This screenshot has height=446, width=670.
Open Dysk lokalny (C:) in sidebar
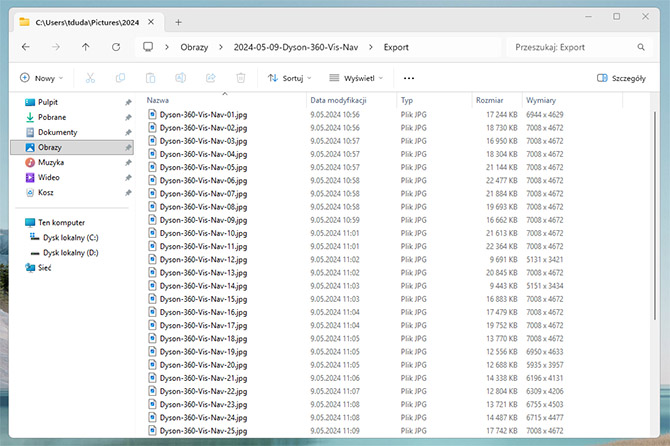coord(71,238)
